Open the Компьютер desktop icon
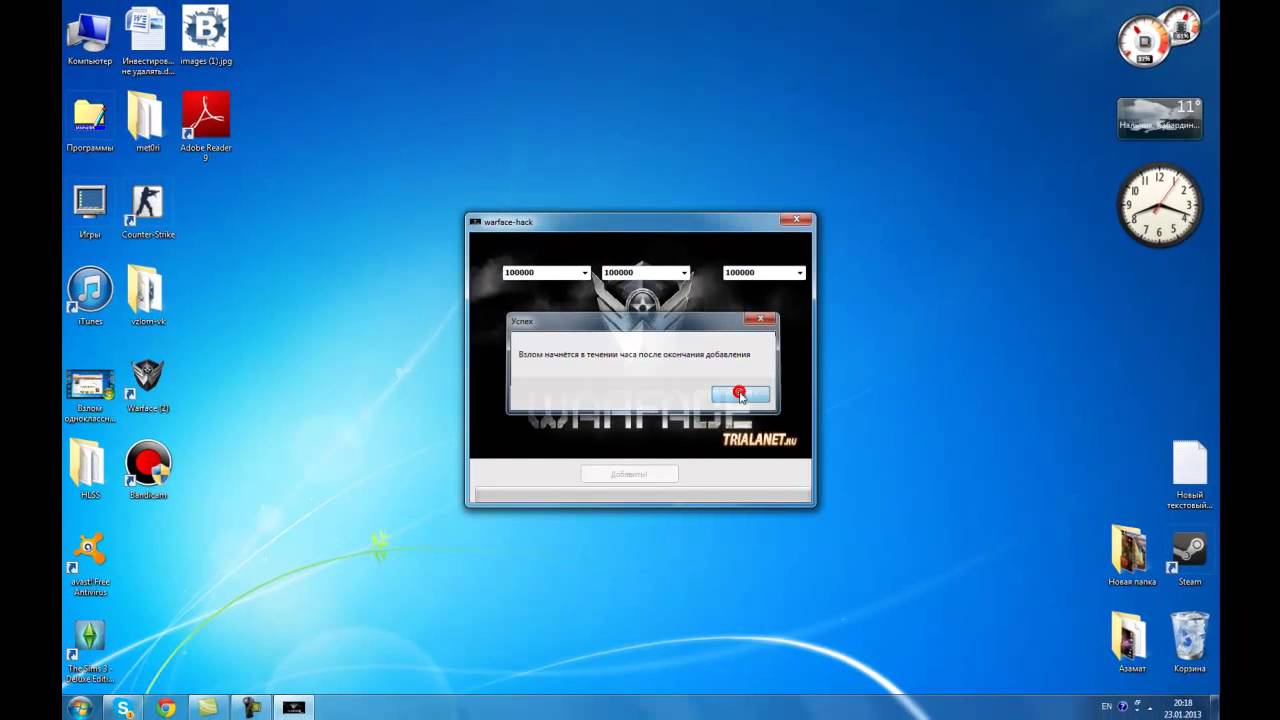This screenshot has height=720, width=1280. pos(89,37)
